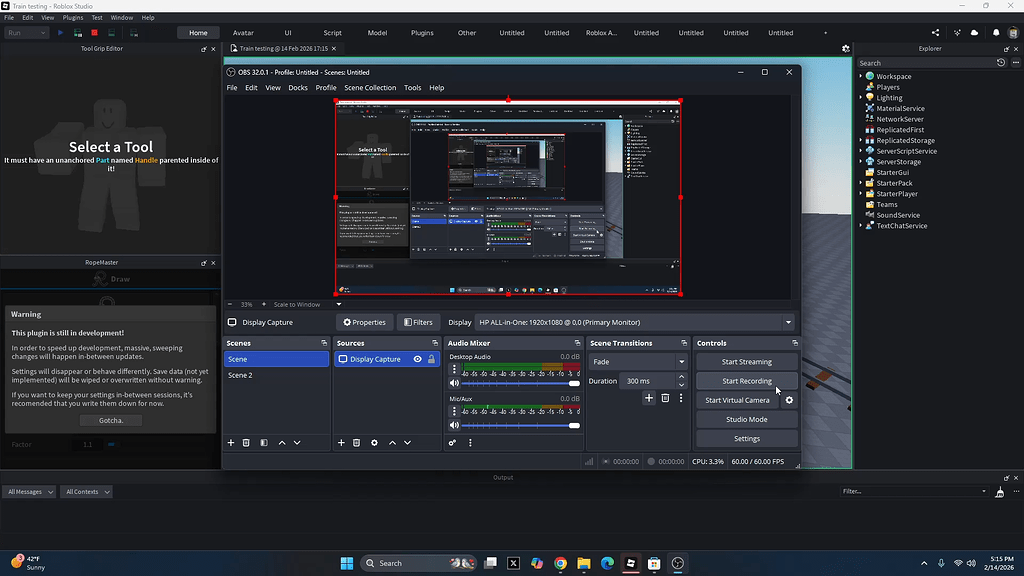Open Desktop Audio options menu dots

point(455,369)
